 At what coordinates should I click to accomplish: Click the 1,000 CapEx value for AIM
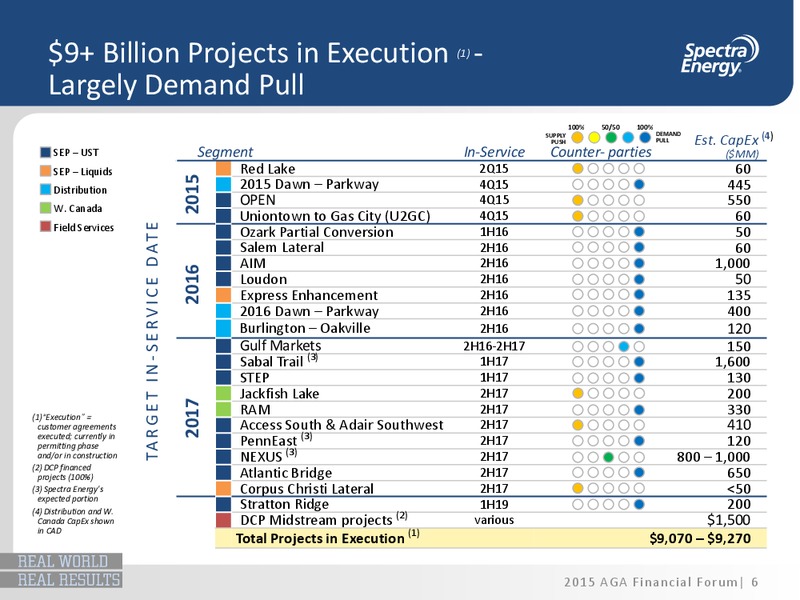[732, 263]
